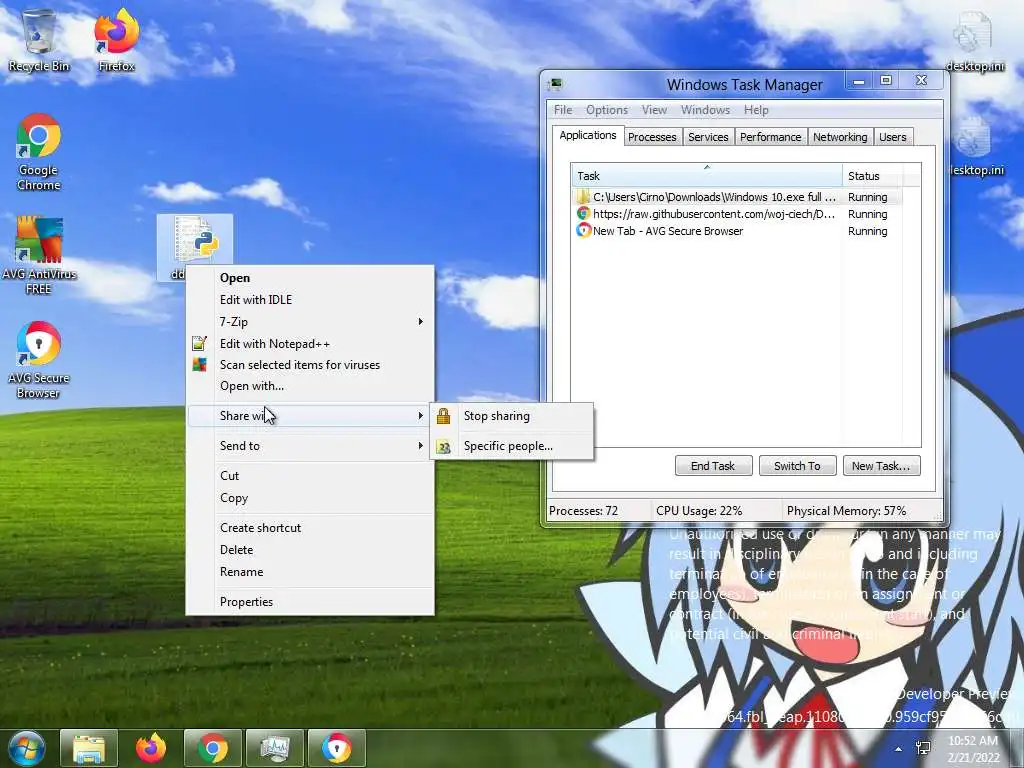Choose Cut in the context menu
Screen dimensions: 1024x768
310,476
